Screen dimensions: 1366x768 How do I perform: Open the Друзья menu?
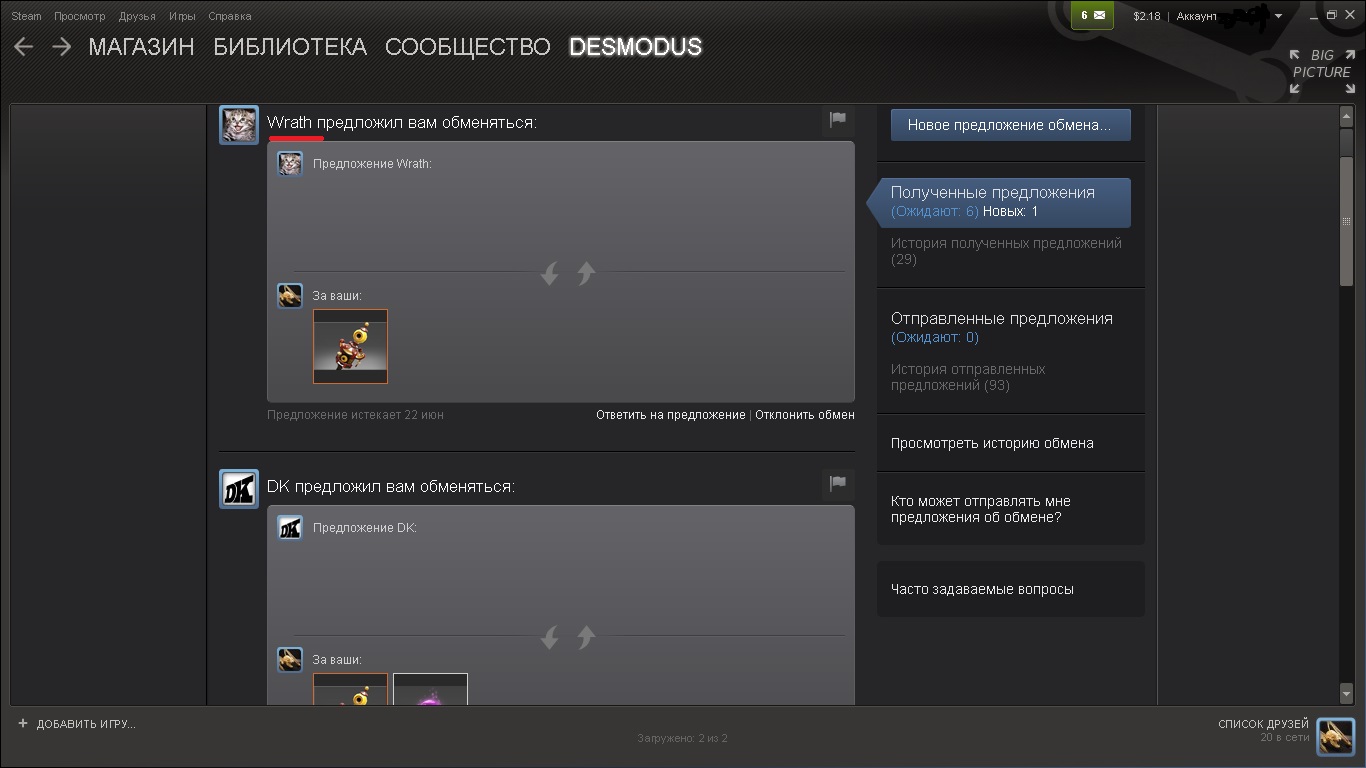(x=137, y=16)
